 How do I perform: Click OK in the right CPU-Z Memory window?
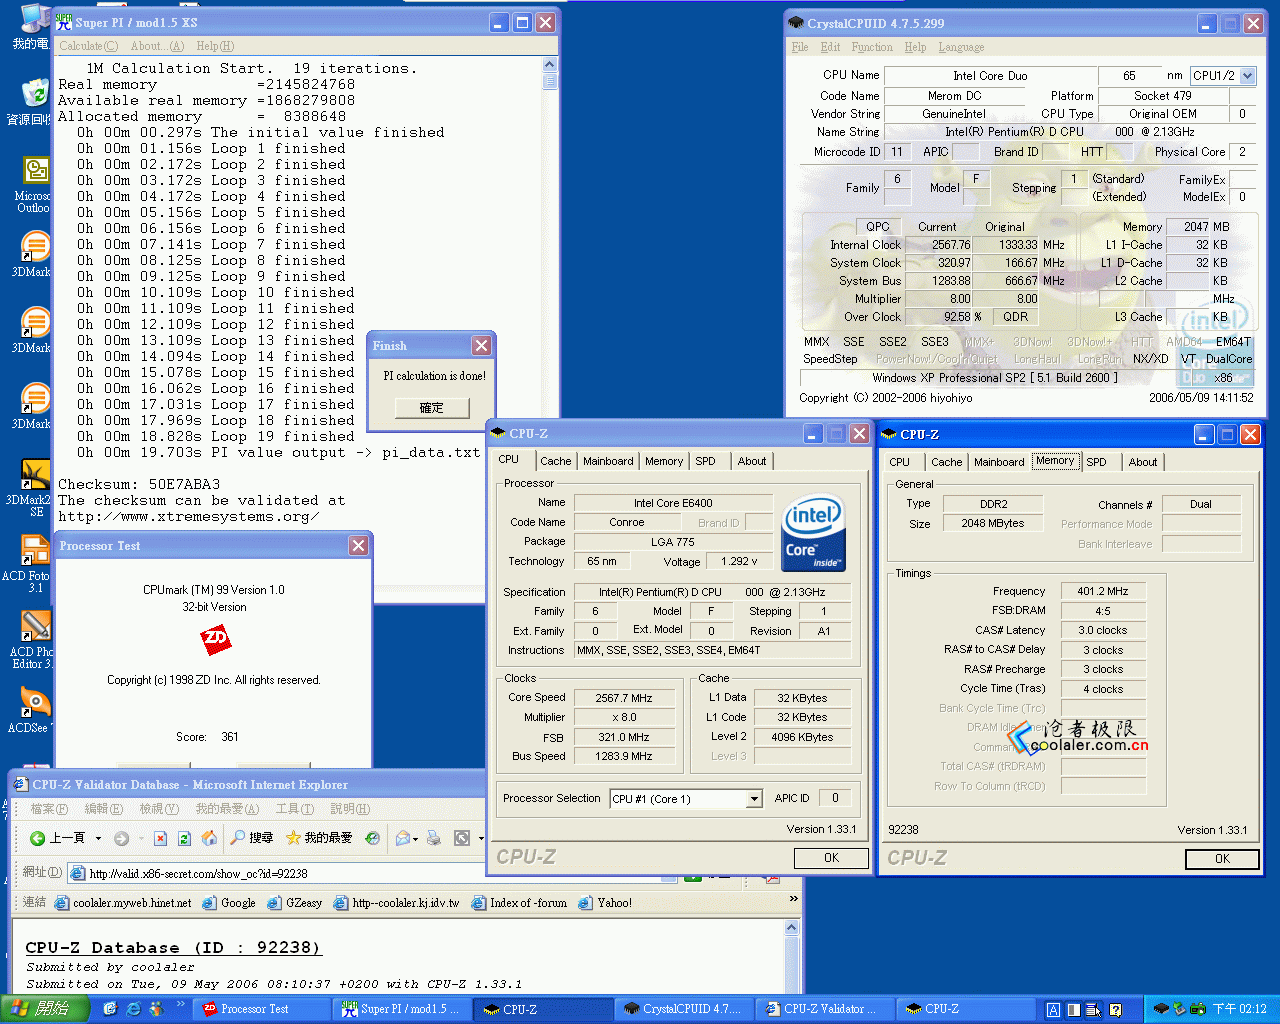point(1222,859)
